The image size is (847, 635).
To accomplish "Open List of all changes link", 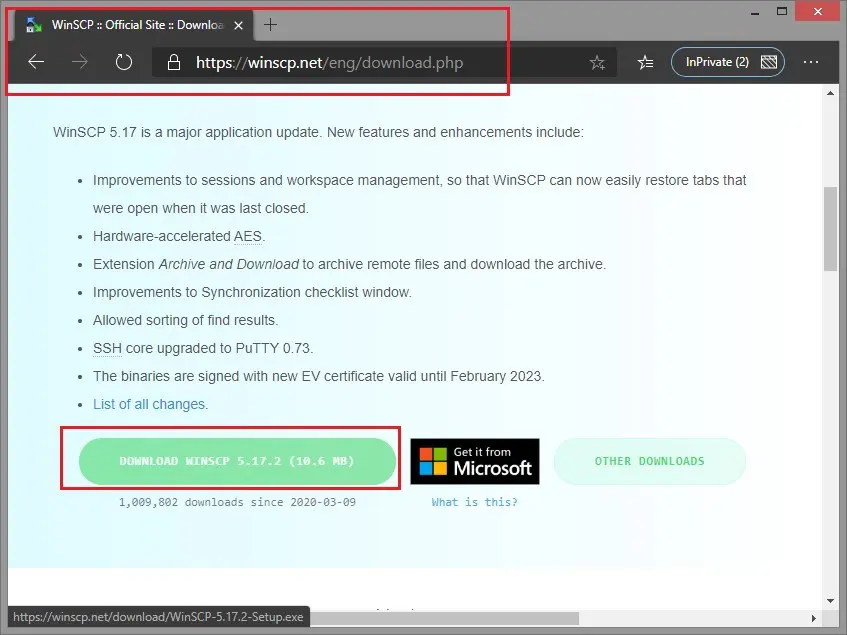I will tap(149, 404).
